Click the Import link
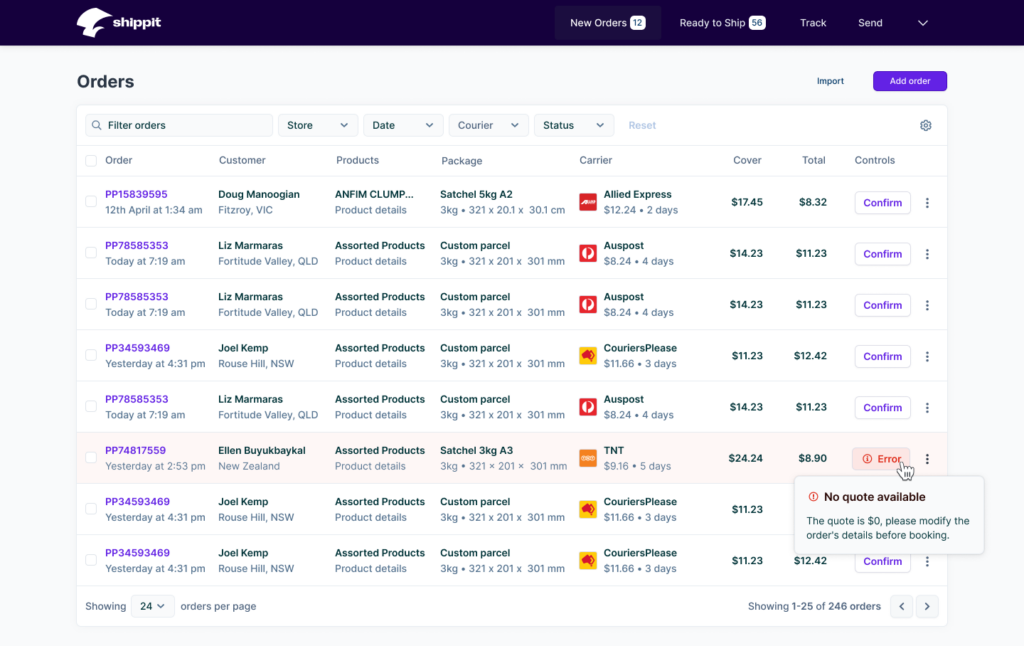Image resolution: width=1024 pixels, height=646 pixels. [830, 81]
